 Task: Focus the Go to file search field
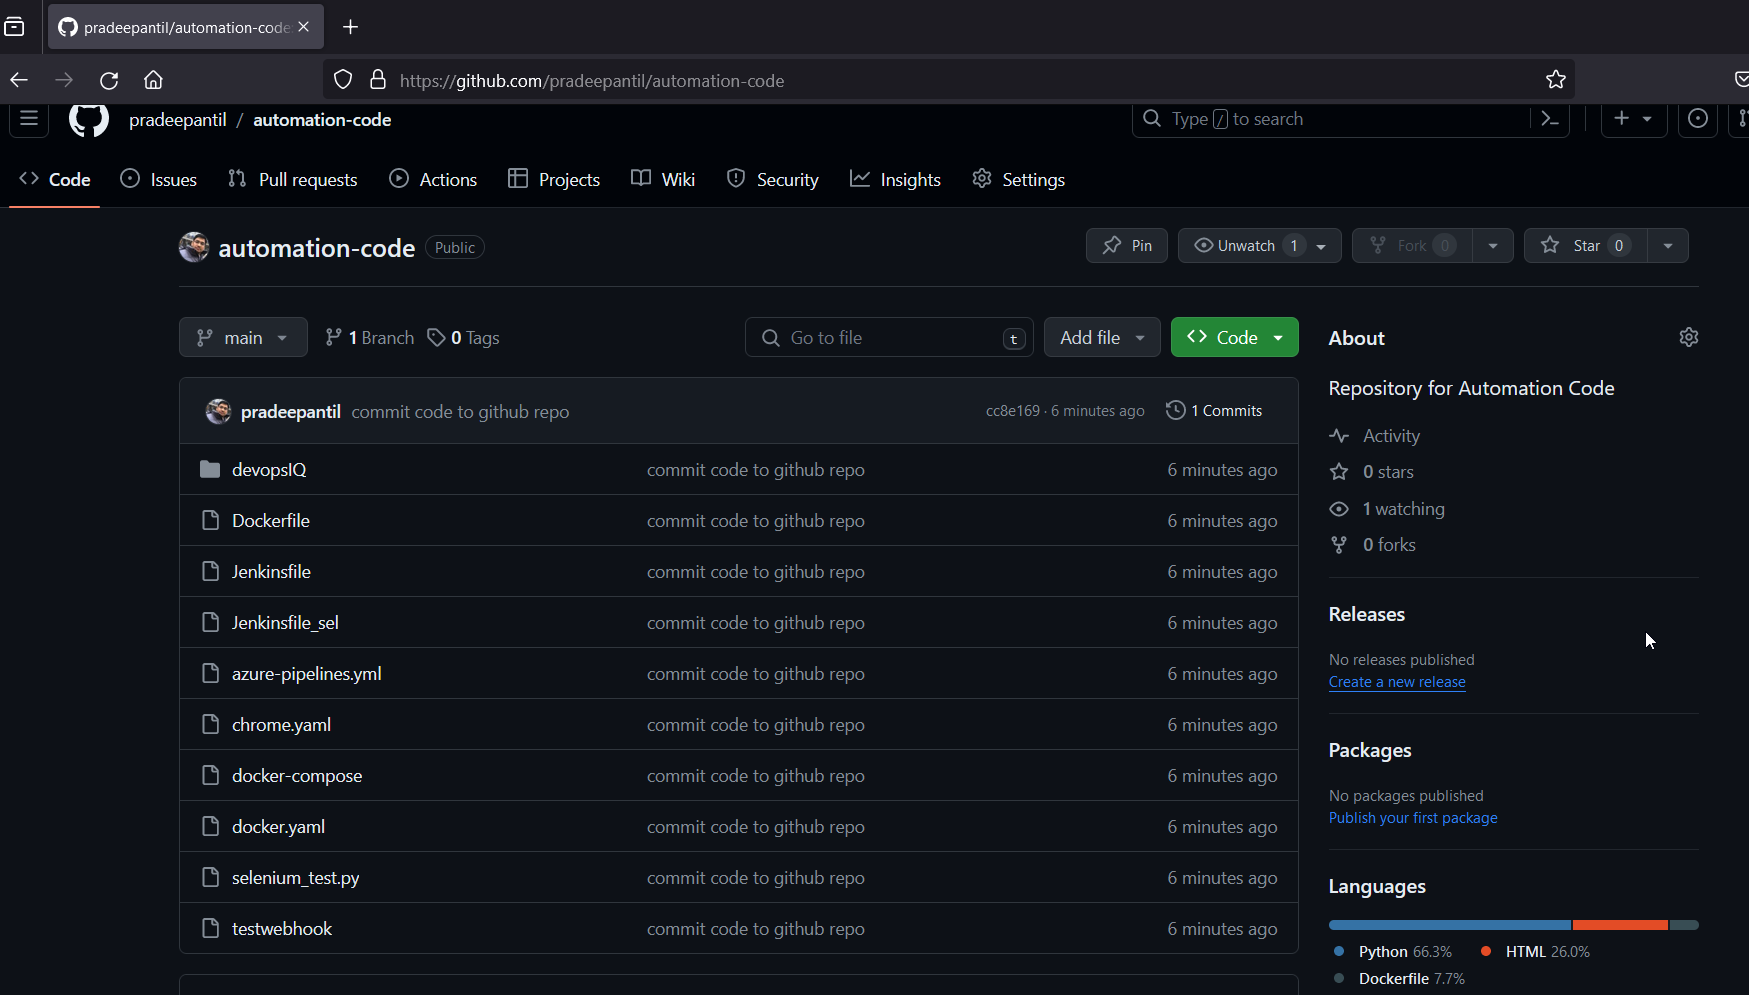click(889, 337)
